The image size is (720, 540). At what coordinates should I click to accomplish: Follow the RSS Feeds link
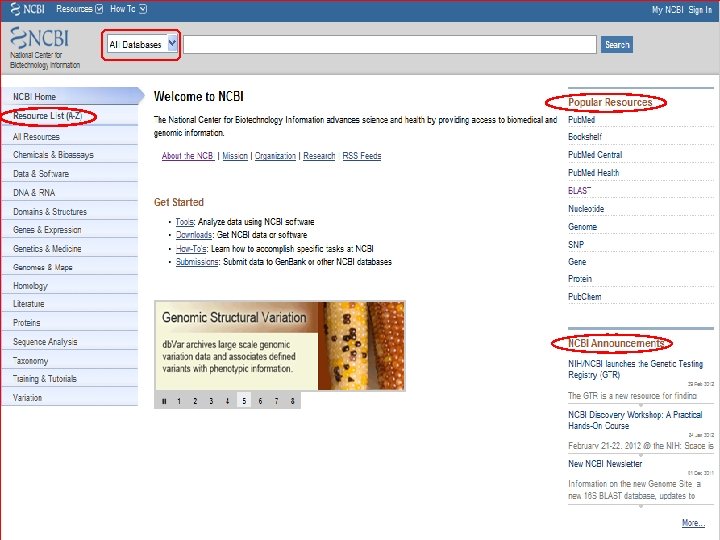click(x=362, y=156)
